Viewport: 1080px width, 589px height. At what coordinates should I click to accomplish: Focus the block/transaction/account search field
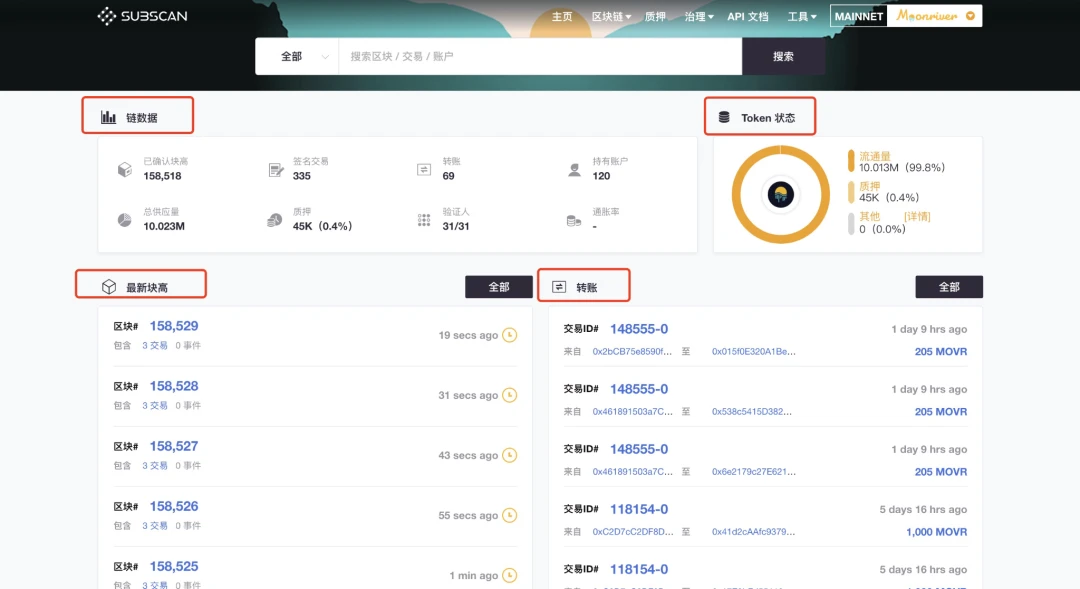[540, 56]
